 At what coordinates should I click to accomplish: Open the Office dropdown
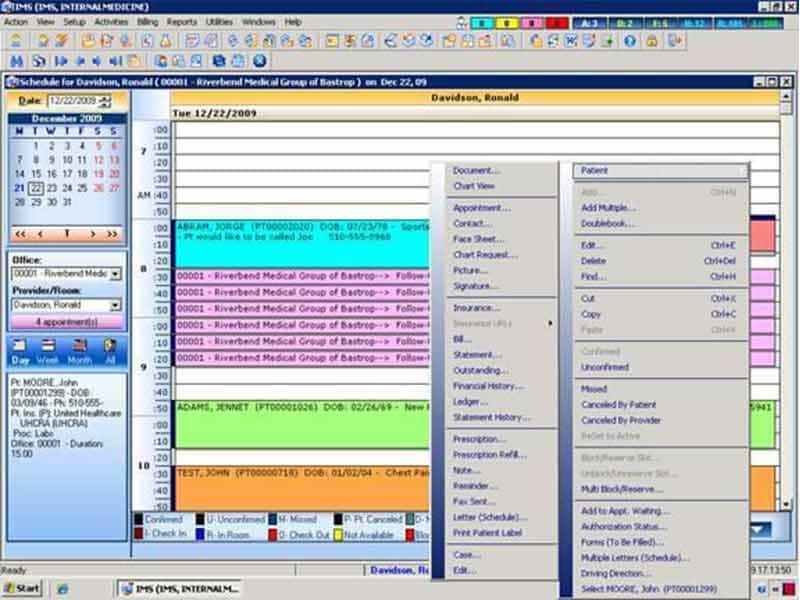pyautogui.click(x=116, y=274)
